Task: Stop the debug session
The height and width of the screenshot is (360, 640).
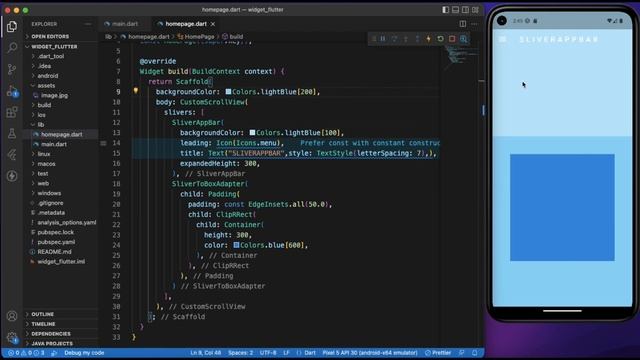Action: [452, 39]
